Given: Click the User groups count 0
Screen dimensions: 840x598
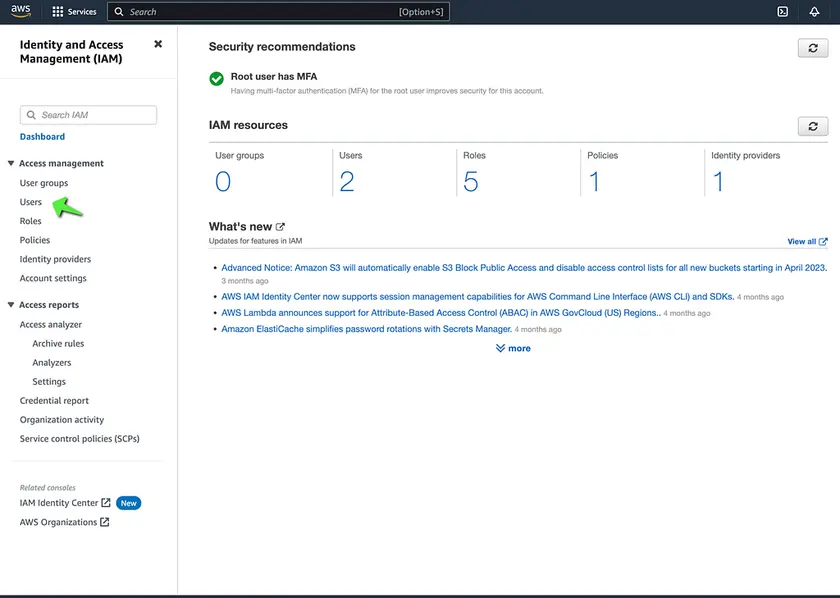Looking at the screenshot, I should tap(223, 182).
